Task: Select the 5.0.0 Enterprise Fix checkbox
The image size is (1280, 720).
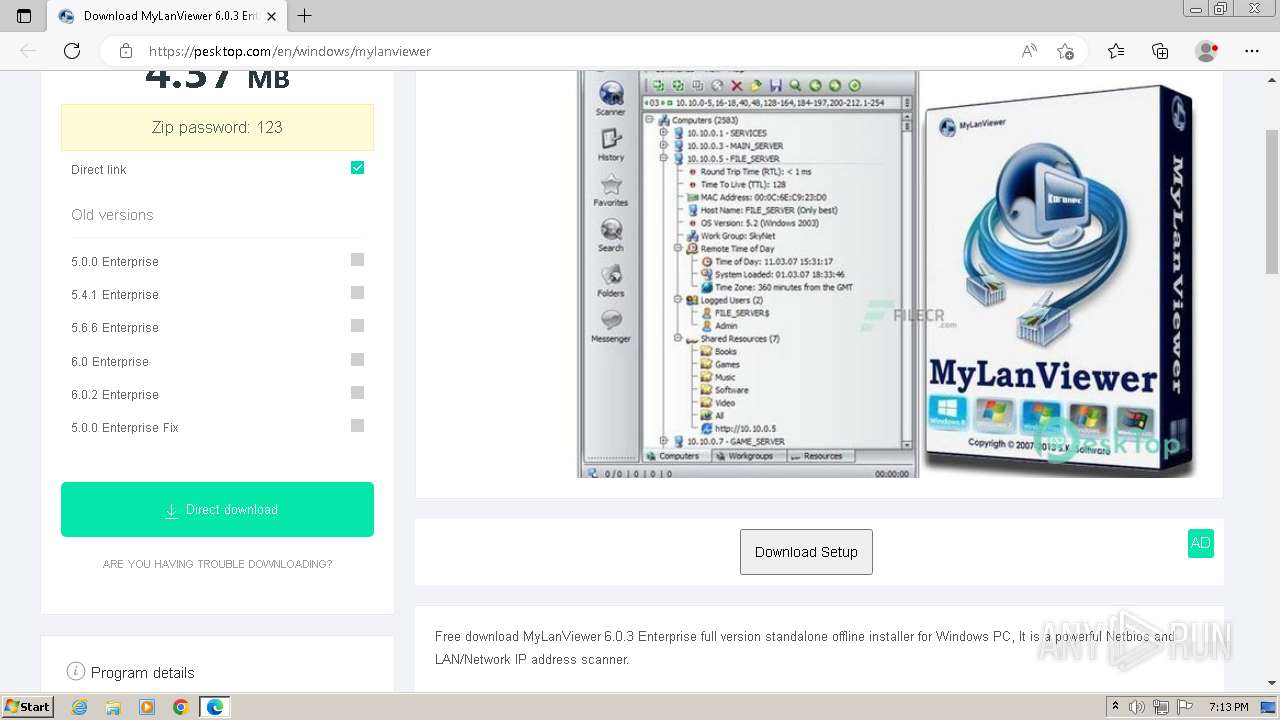Action: pos(357,426)
